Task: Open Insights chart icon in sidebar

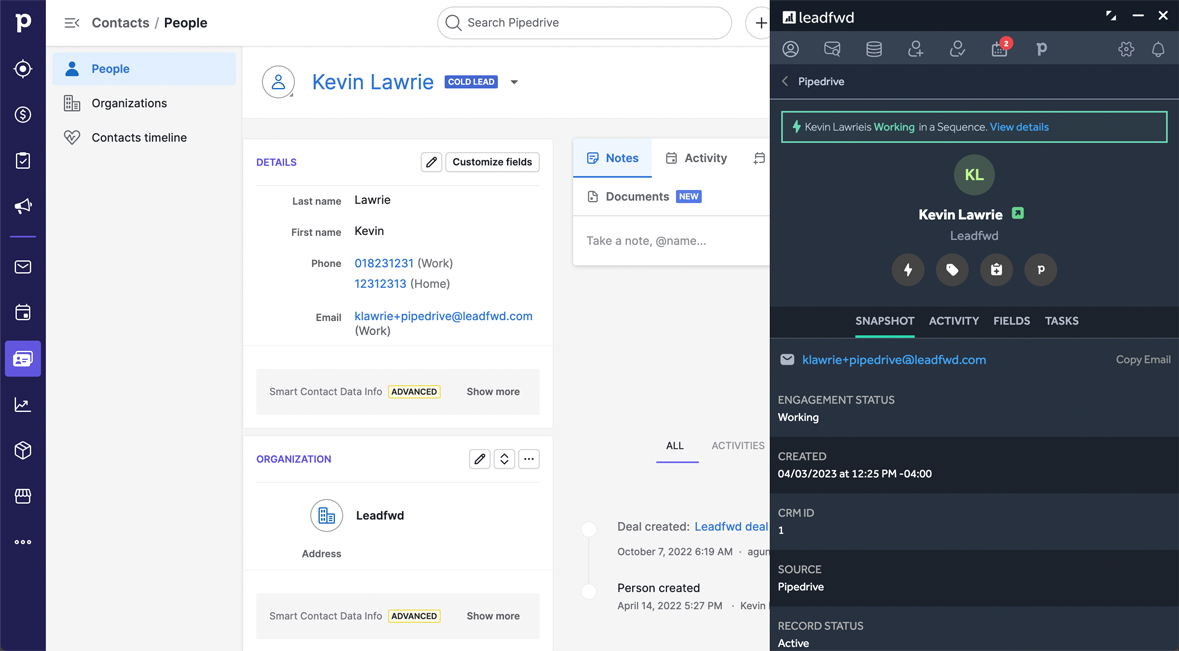Action: [23, 404]
